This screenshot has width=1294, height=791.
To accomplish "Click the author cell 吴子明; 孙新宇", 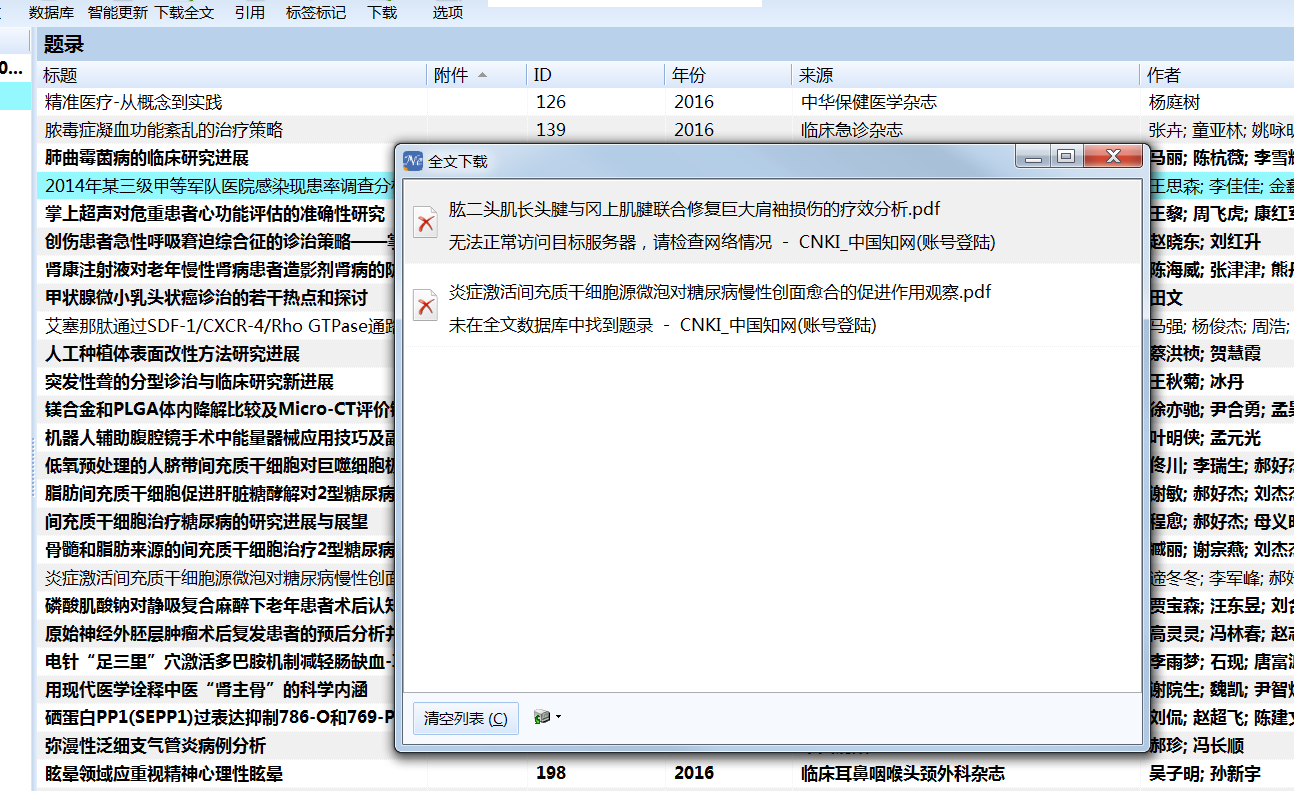I will click(1205, 774).
